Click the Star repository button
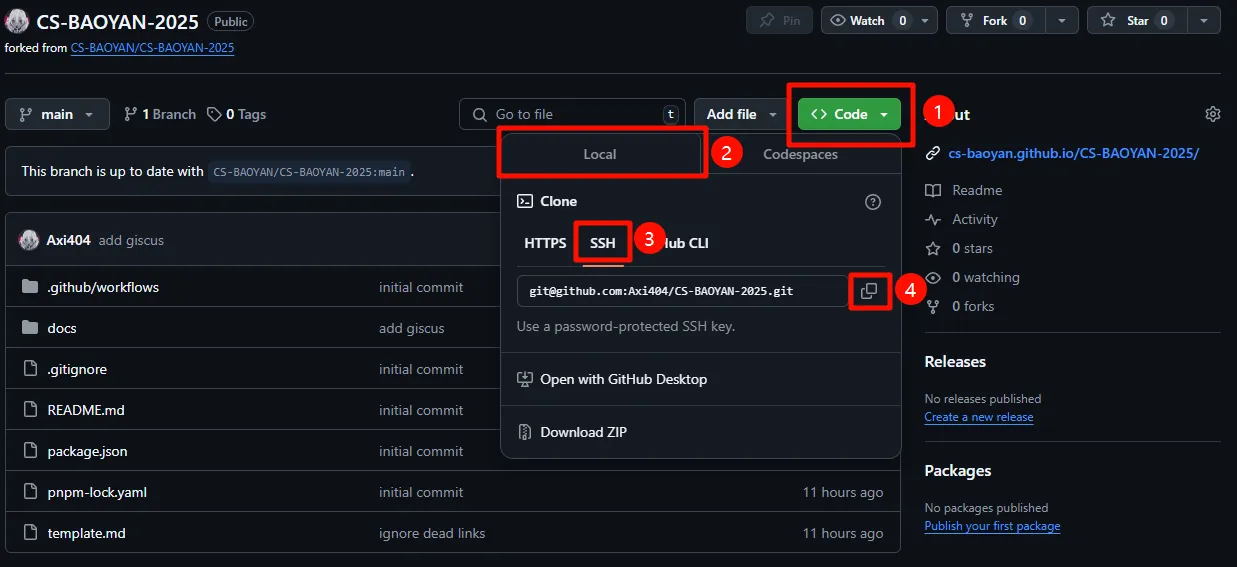Image resolution: width=1237 pixels, height=567 pixels. pyautogui.click(x=1126, y=20)
